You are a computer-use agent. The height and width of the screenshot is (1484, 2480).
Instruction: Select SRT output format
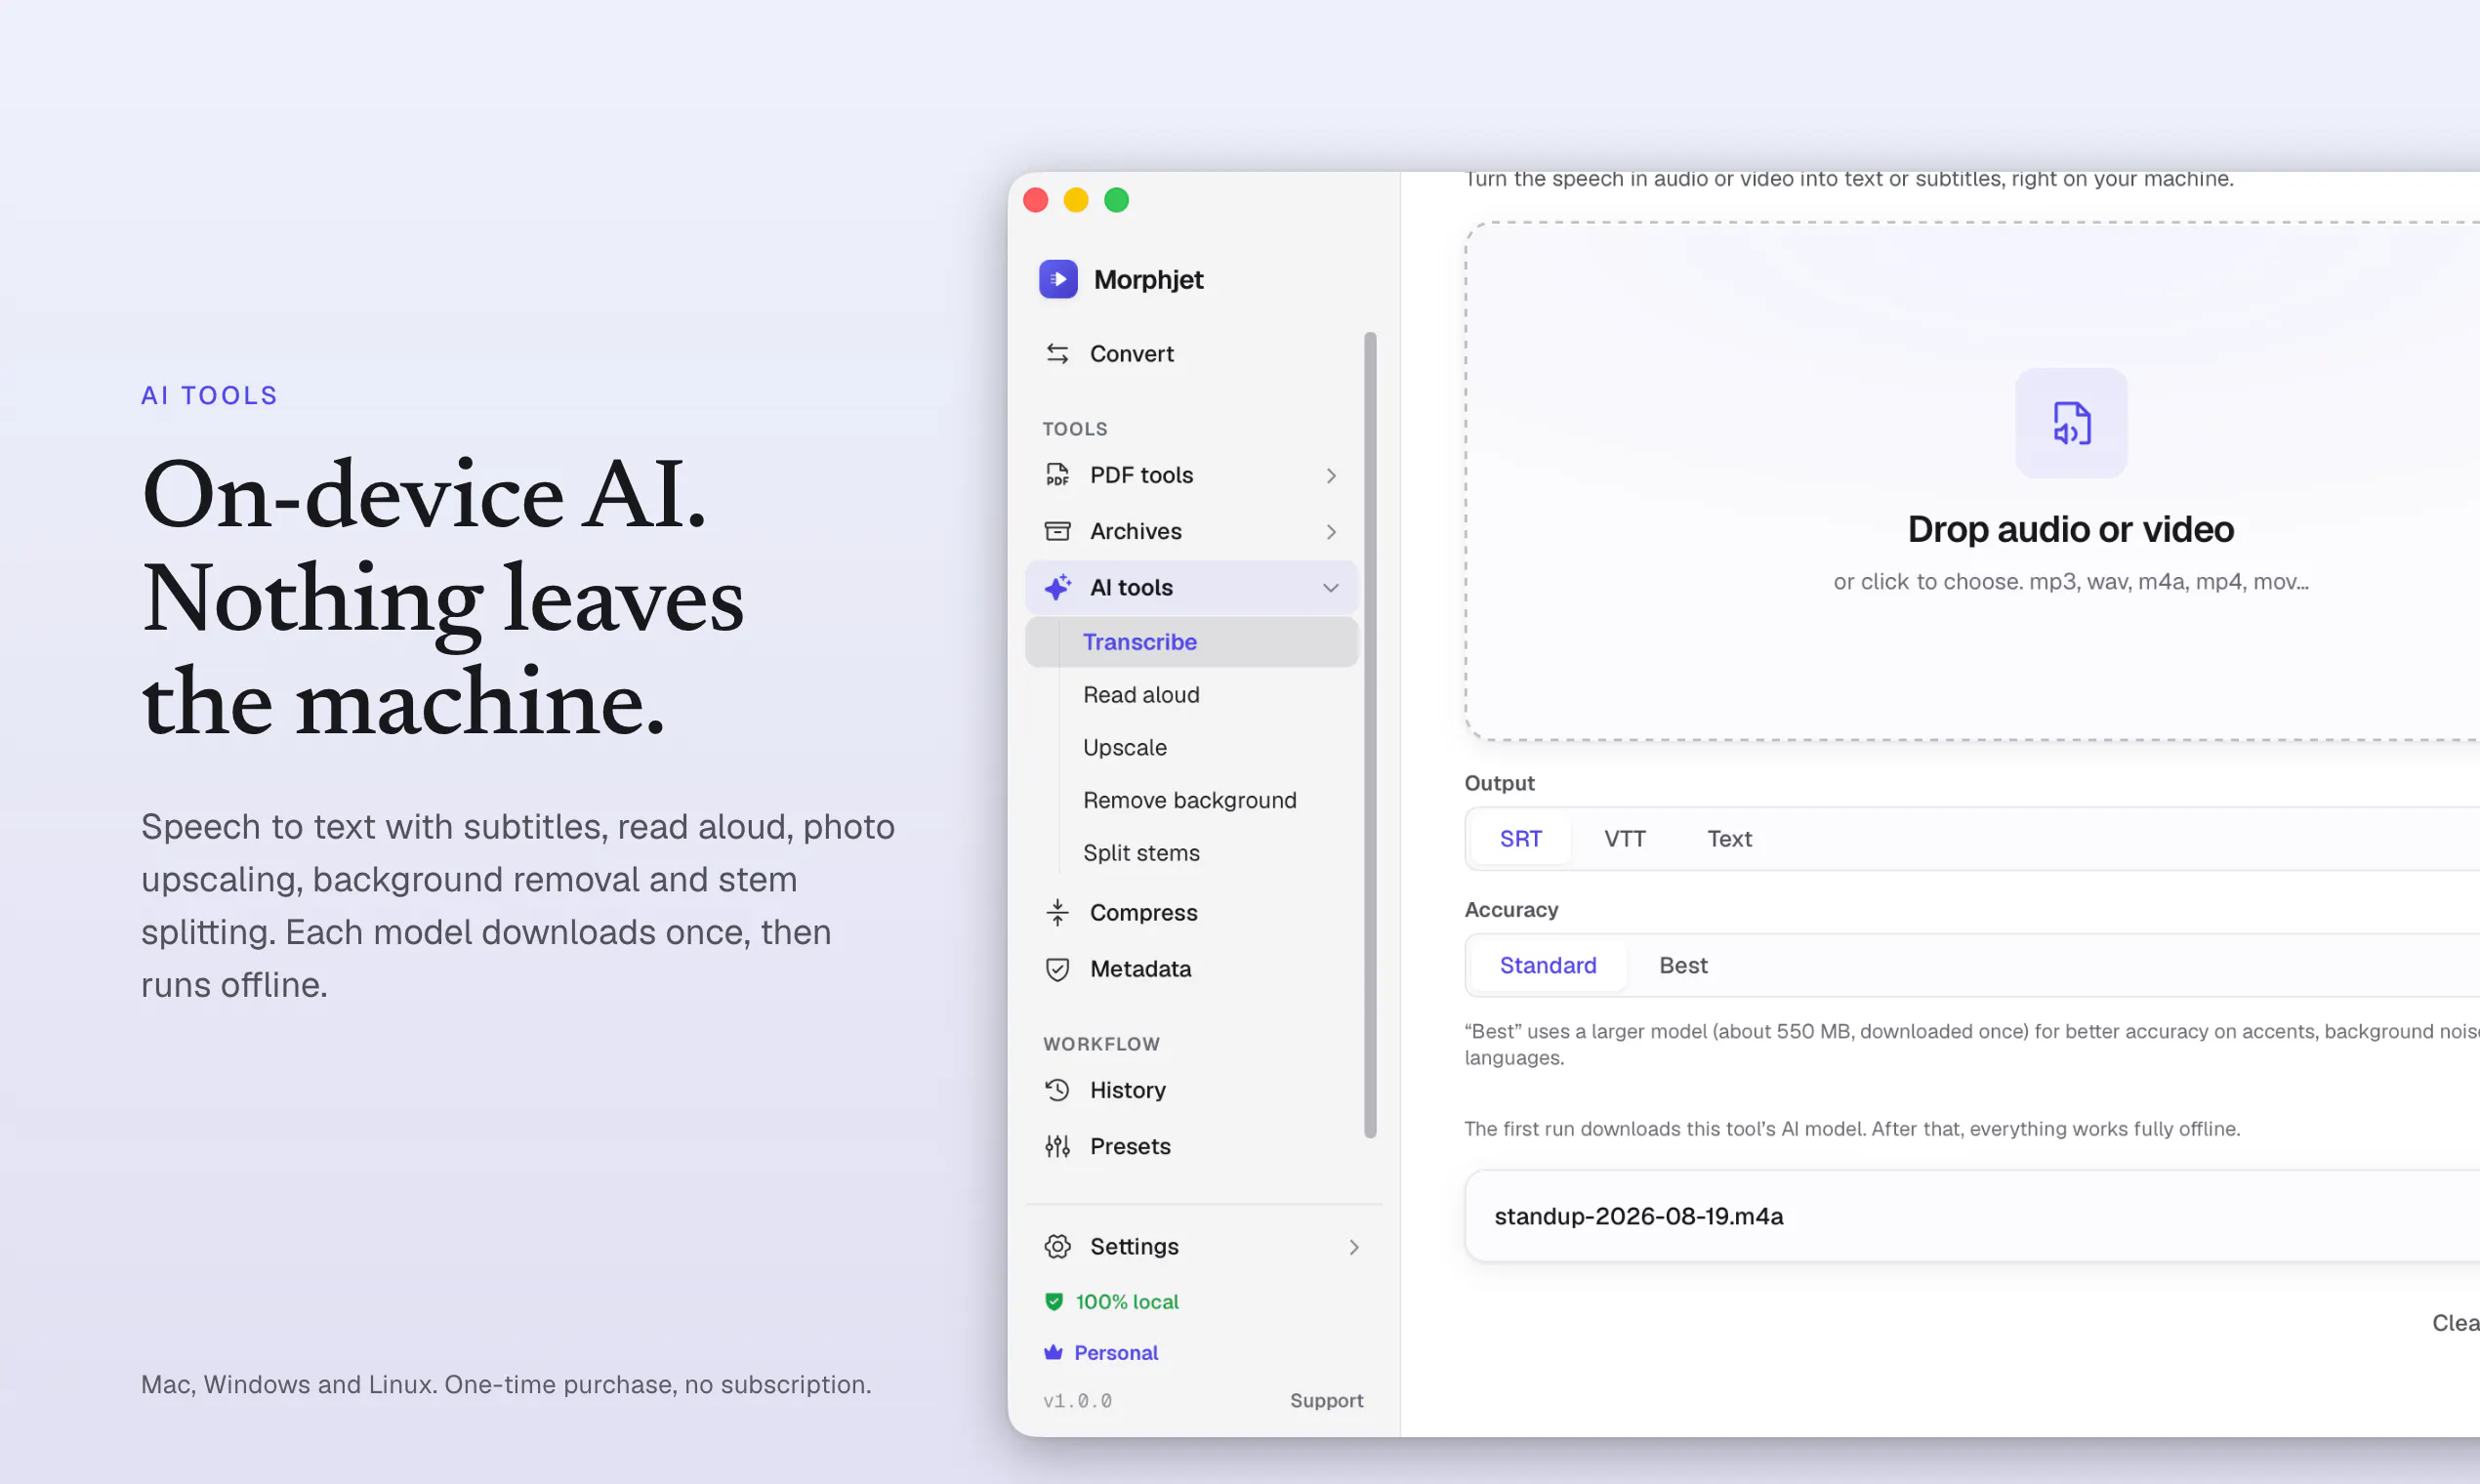point(1521,839)
